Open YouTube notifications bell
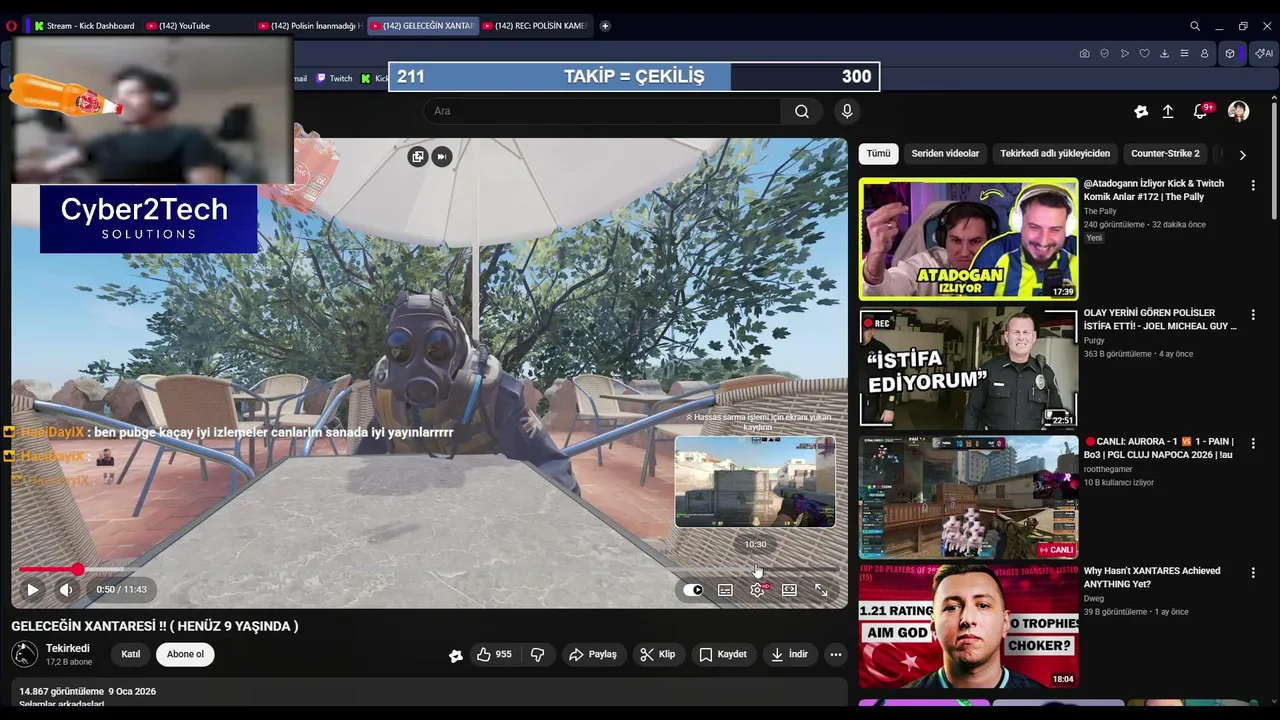 [x=1200, y=112]
